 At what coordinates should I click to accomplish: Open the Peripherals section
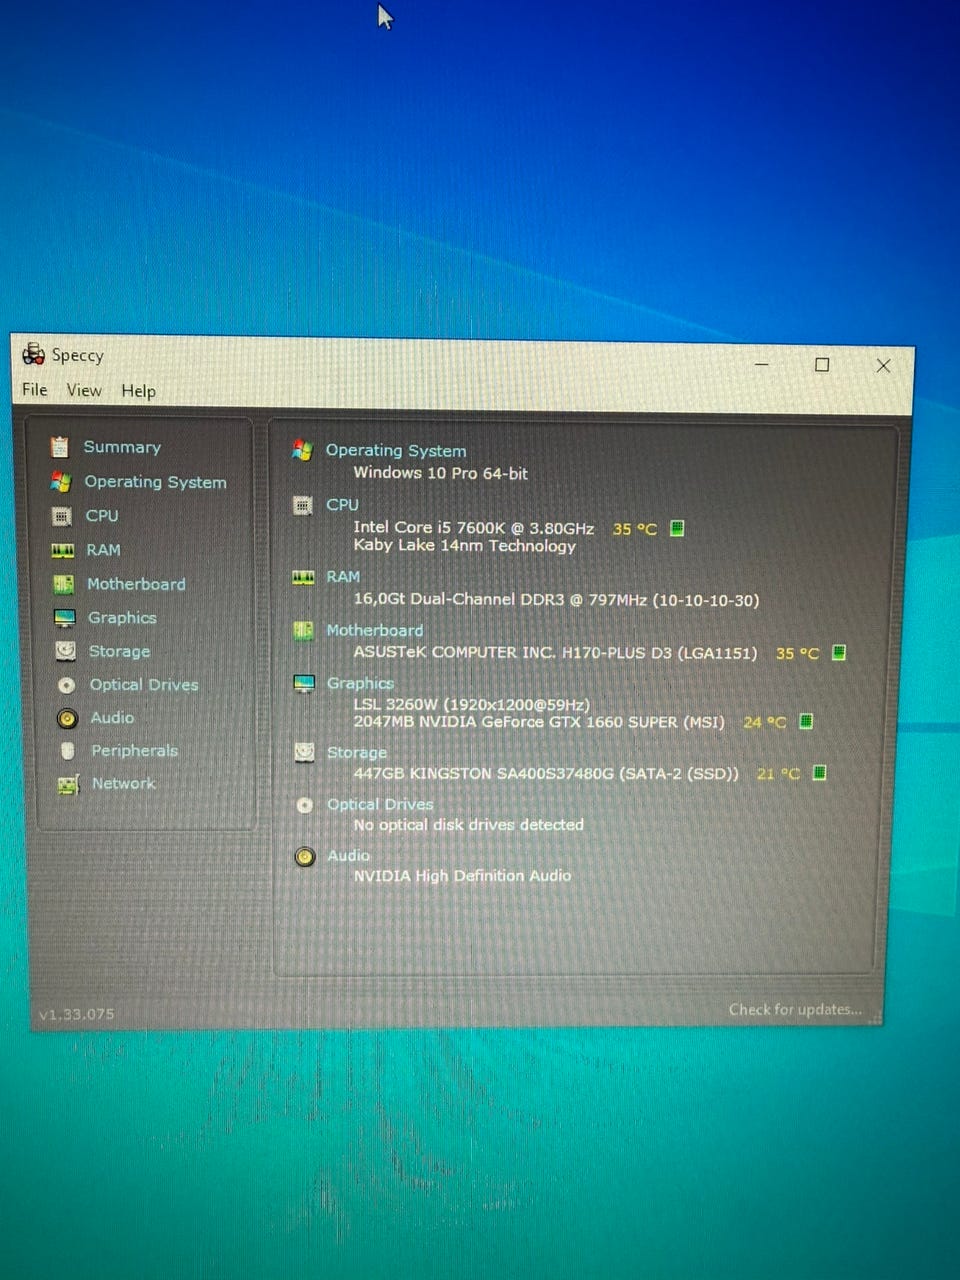[x=135, y=751]
